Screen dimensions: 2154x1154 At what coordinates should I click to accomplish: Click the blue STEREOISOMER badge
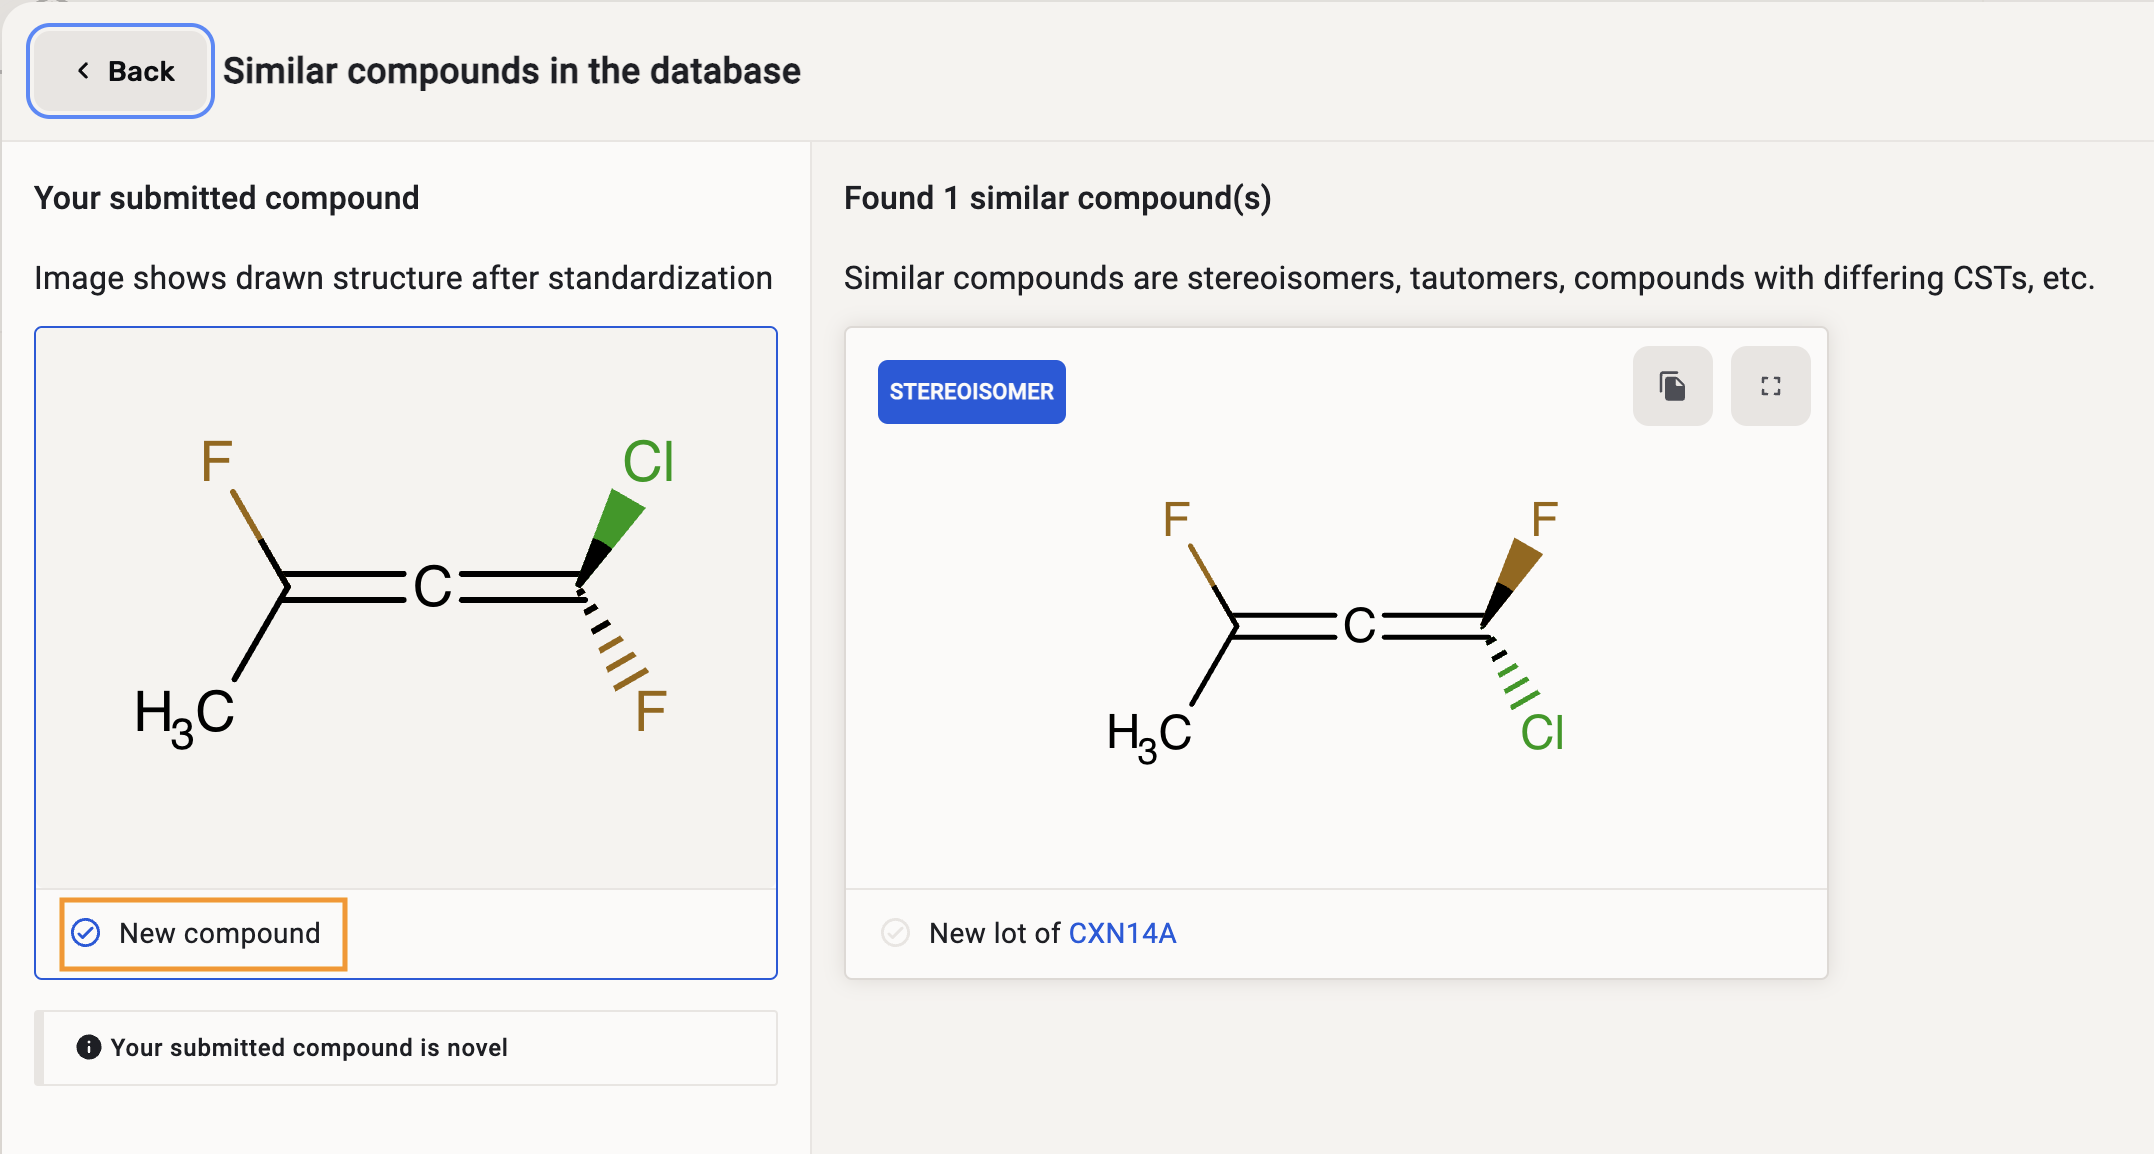click(971, 392)
